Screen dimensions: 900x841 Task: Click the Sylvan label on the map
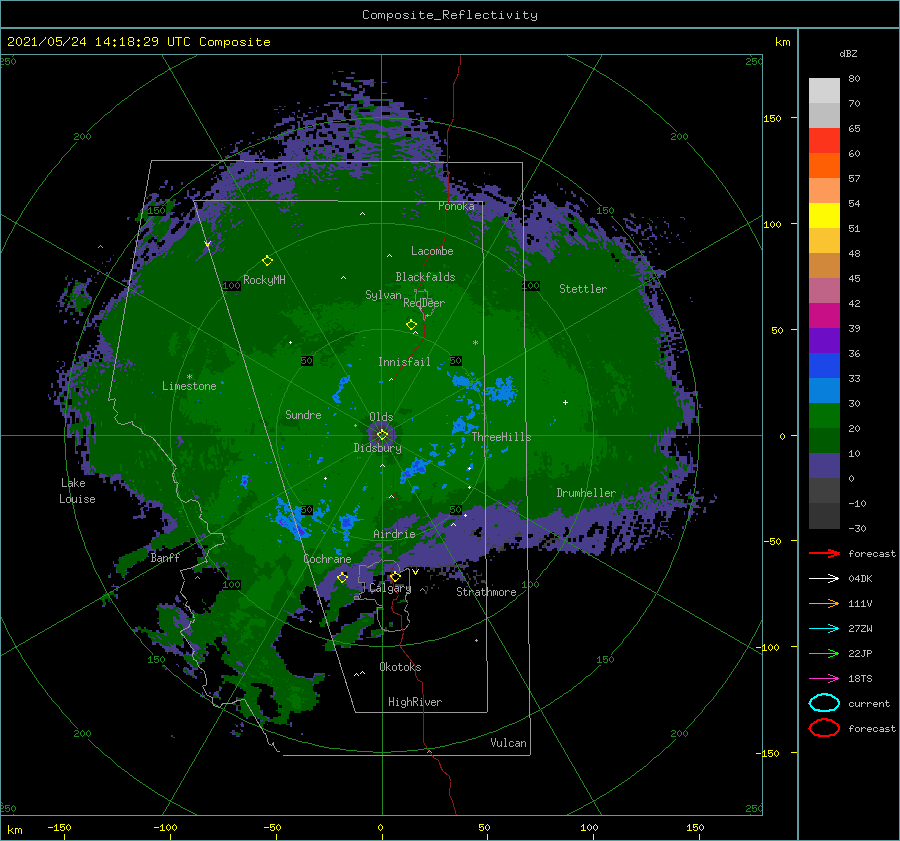tap(383, 295)
